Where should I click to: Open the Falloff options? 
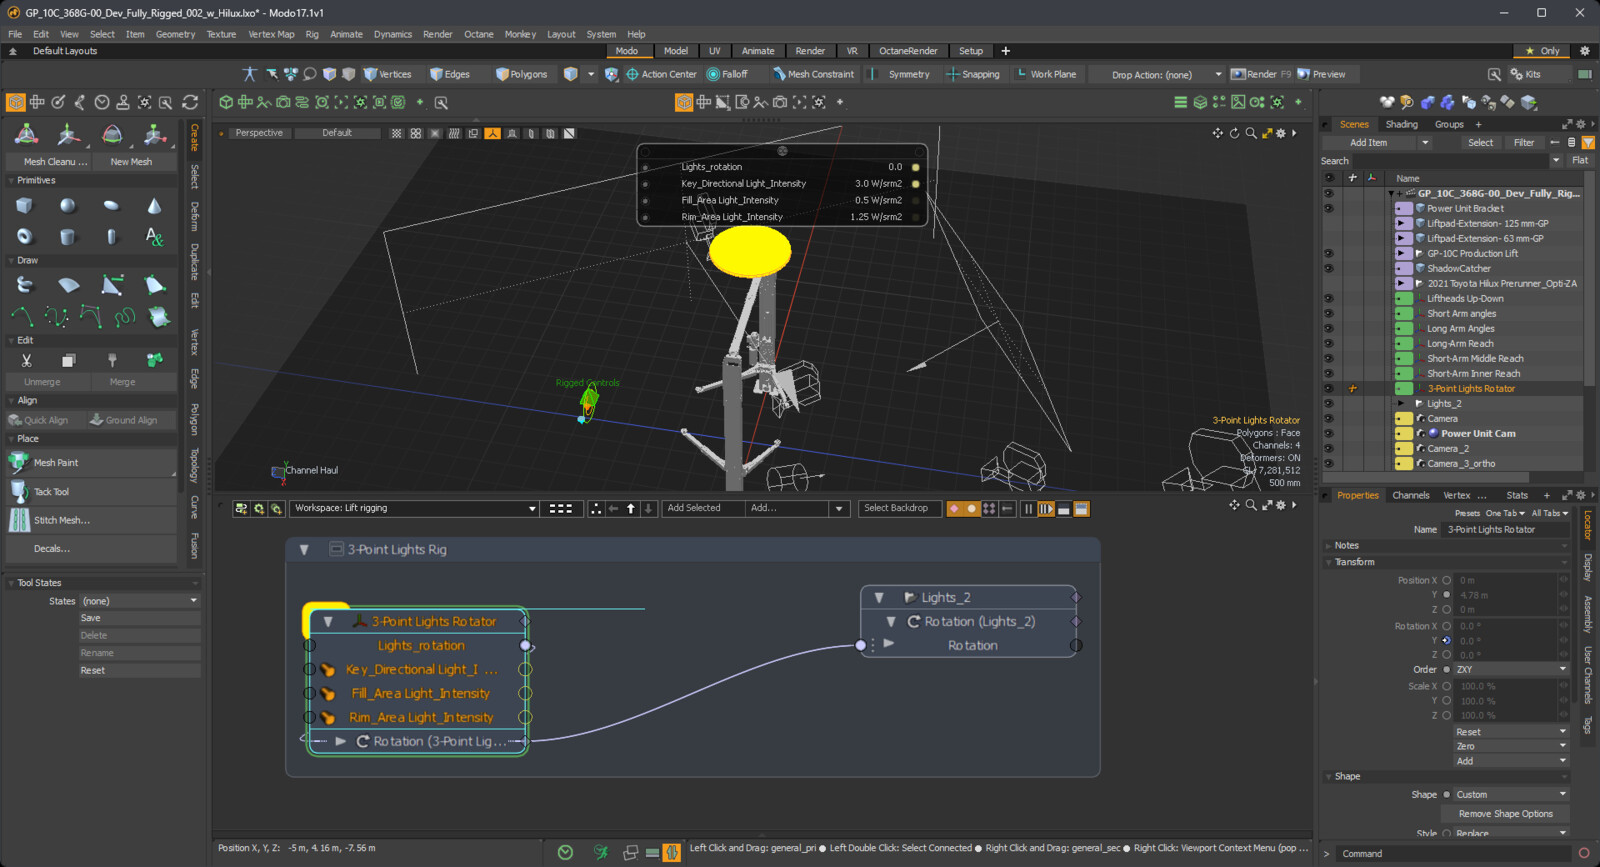click(x=727, y=74)
